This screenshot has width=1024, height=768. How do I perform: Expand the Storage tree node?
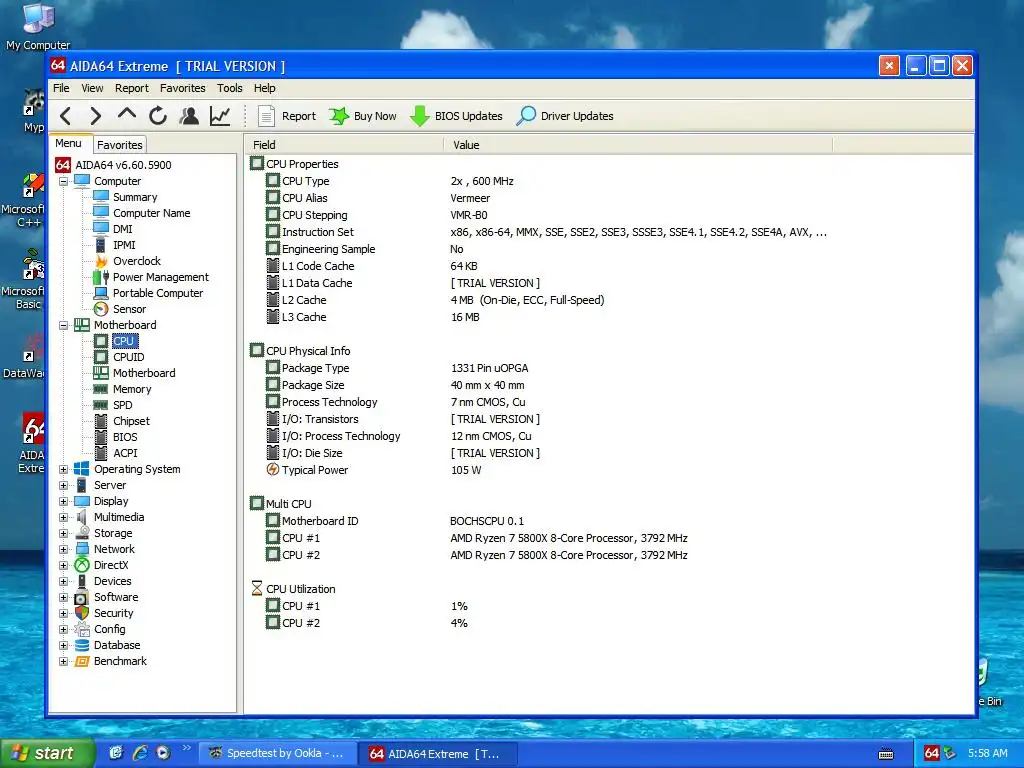click(63, 534)
